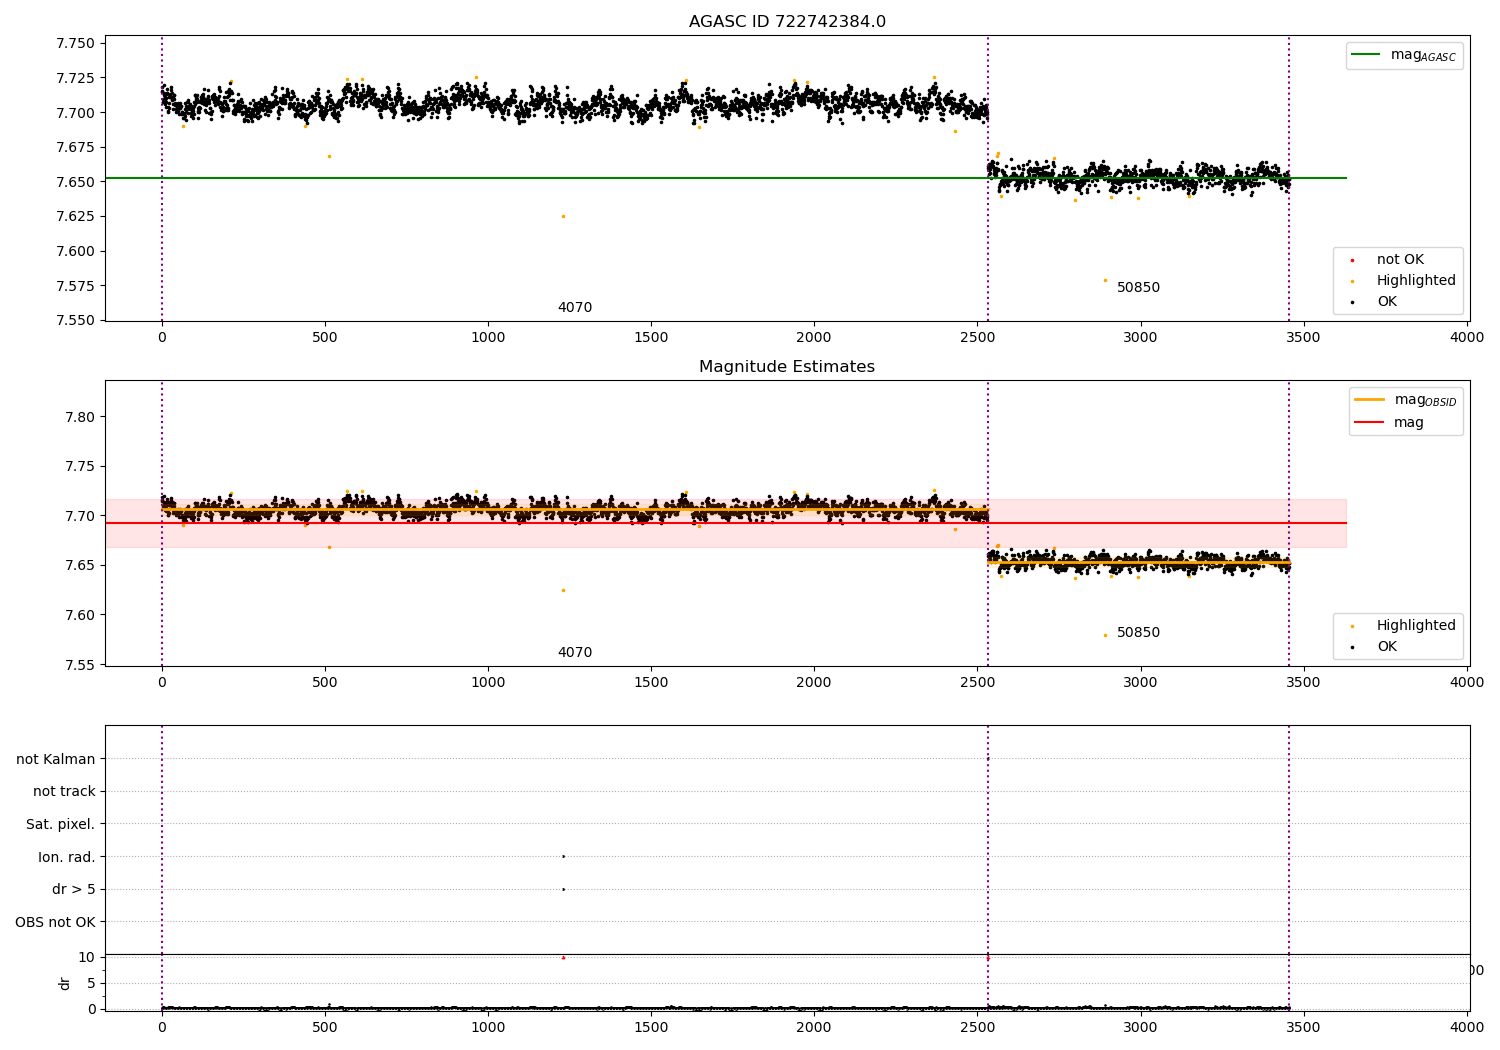Click annotation '50850' in the middle plot
The height and width of the screenshot is (1050, 1500).
[x=1138, y=633]
